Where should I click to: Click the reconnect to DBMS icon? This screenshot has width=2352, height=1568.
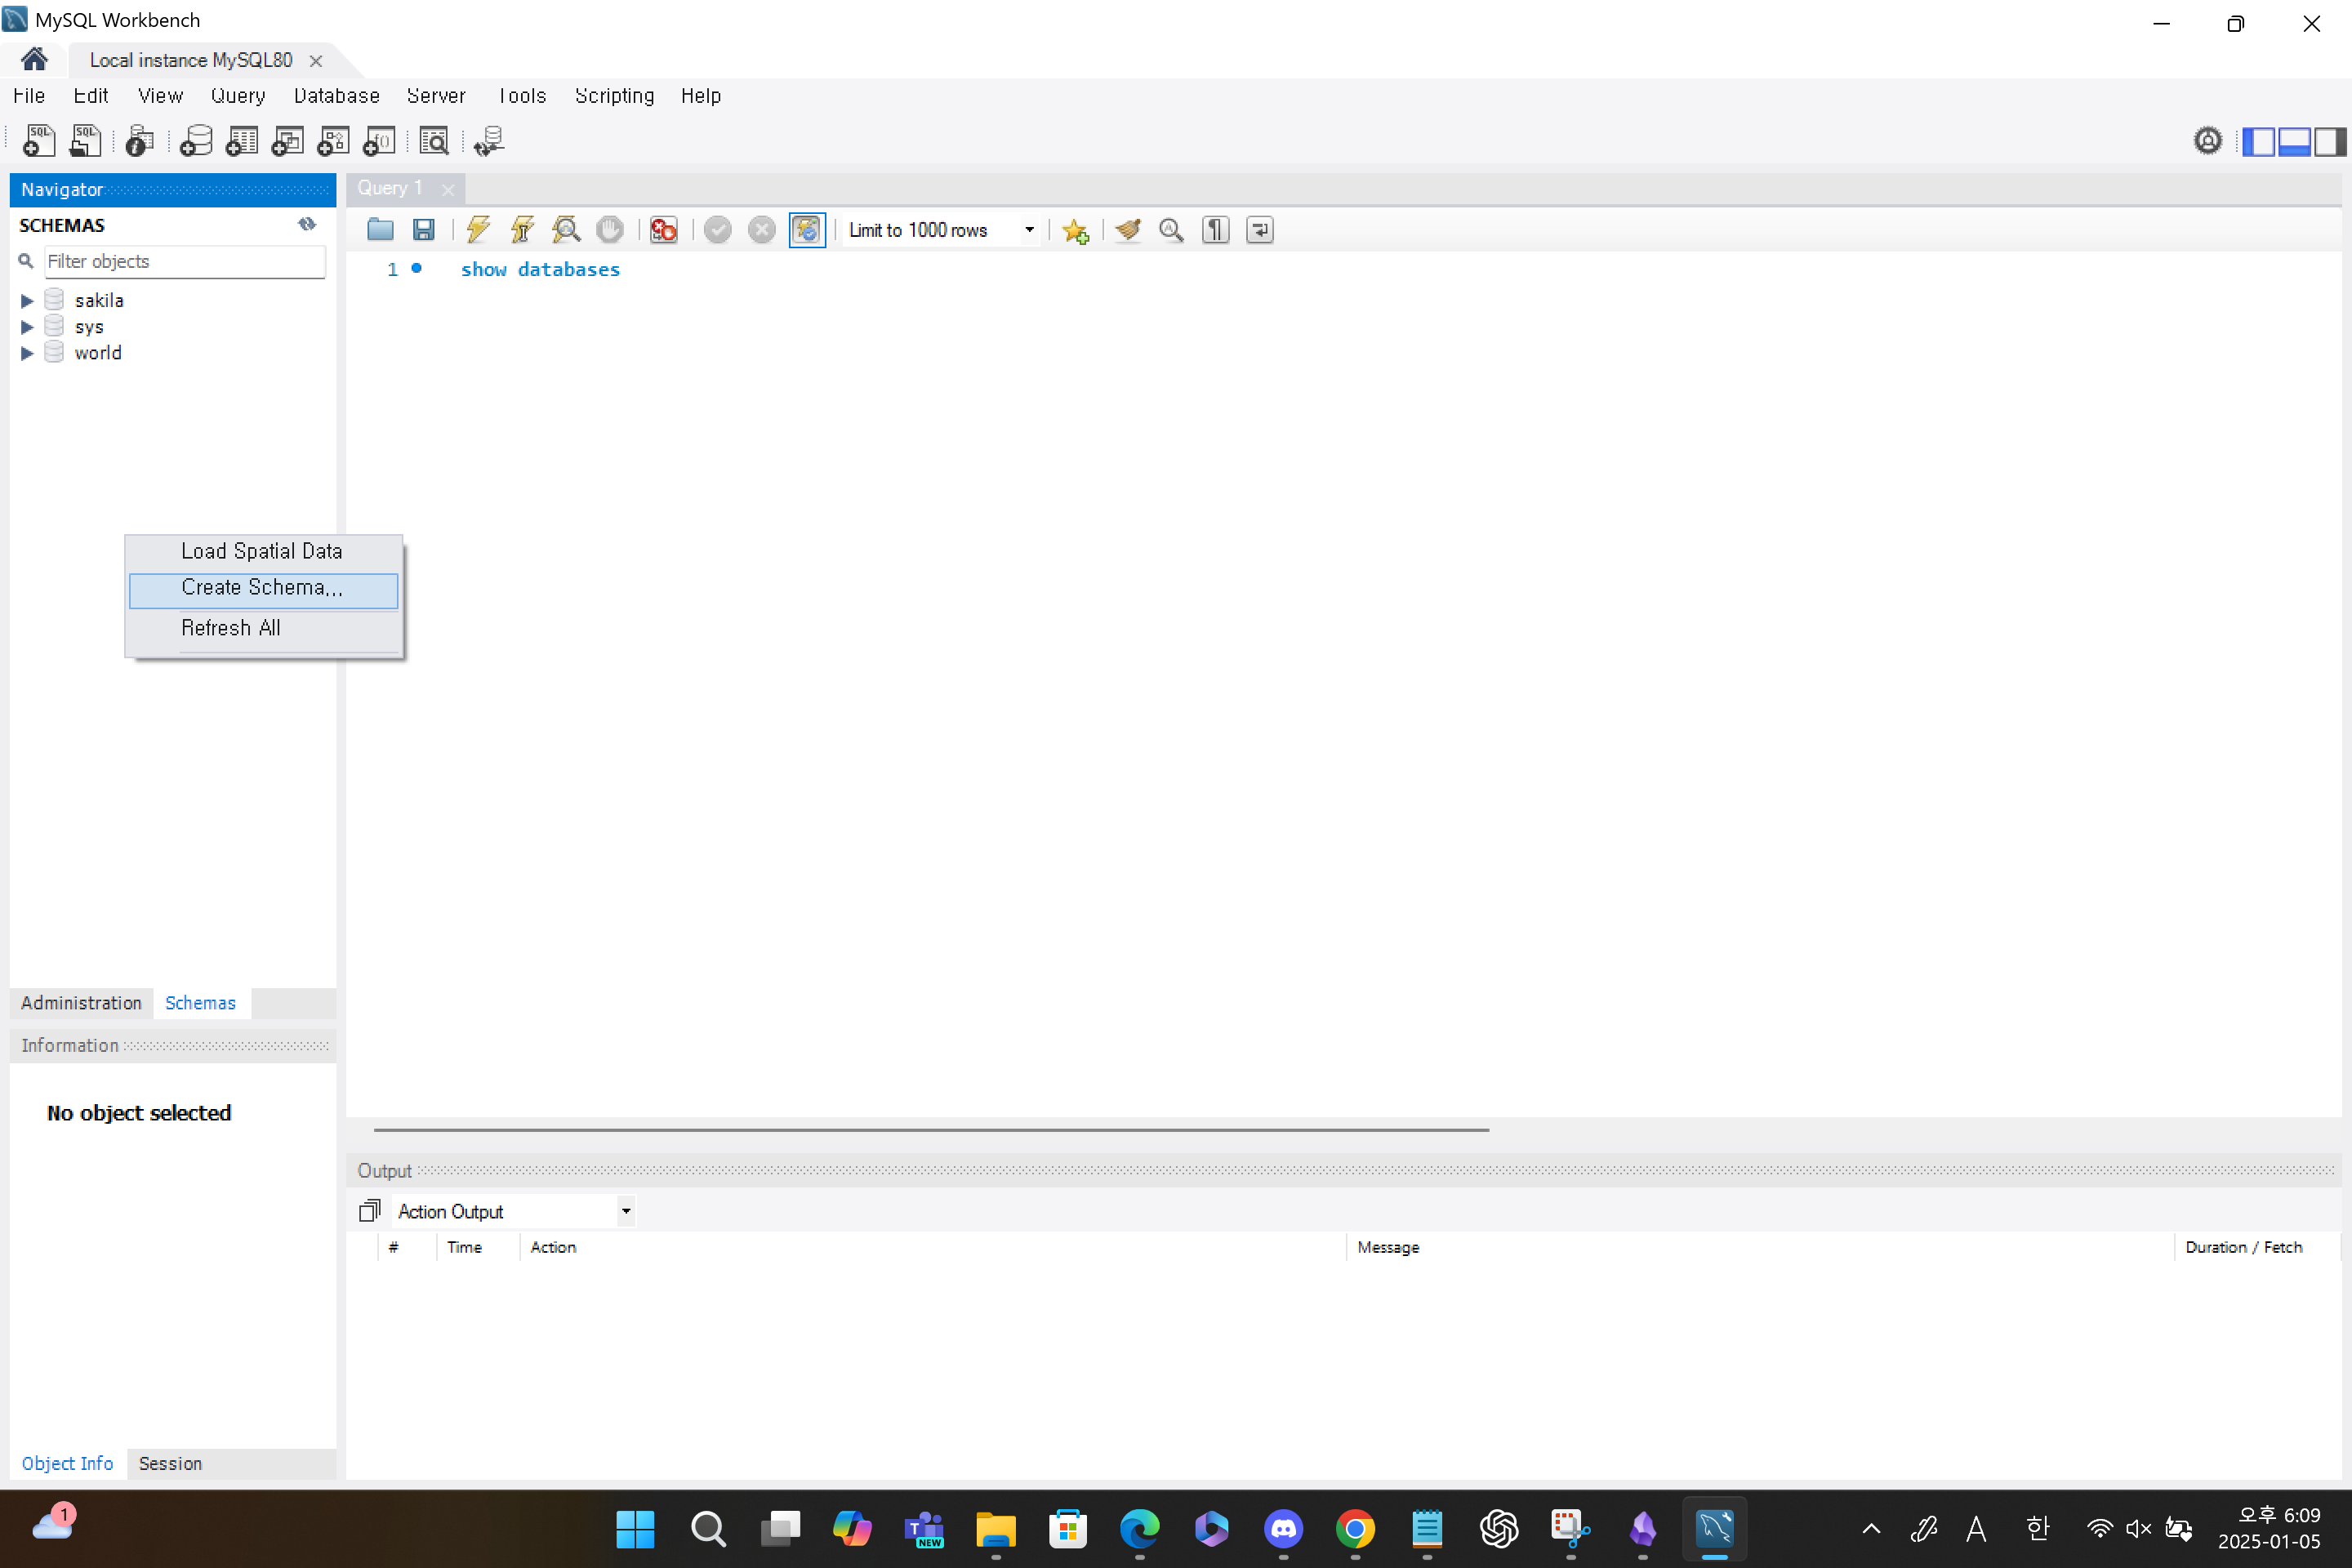[x=489, y=141]
